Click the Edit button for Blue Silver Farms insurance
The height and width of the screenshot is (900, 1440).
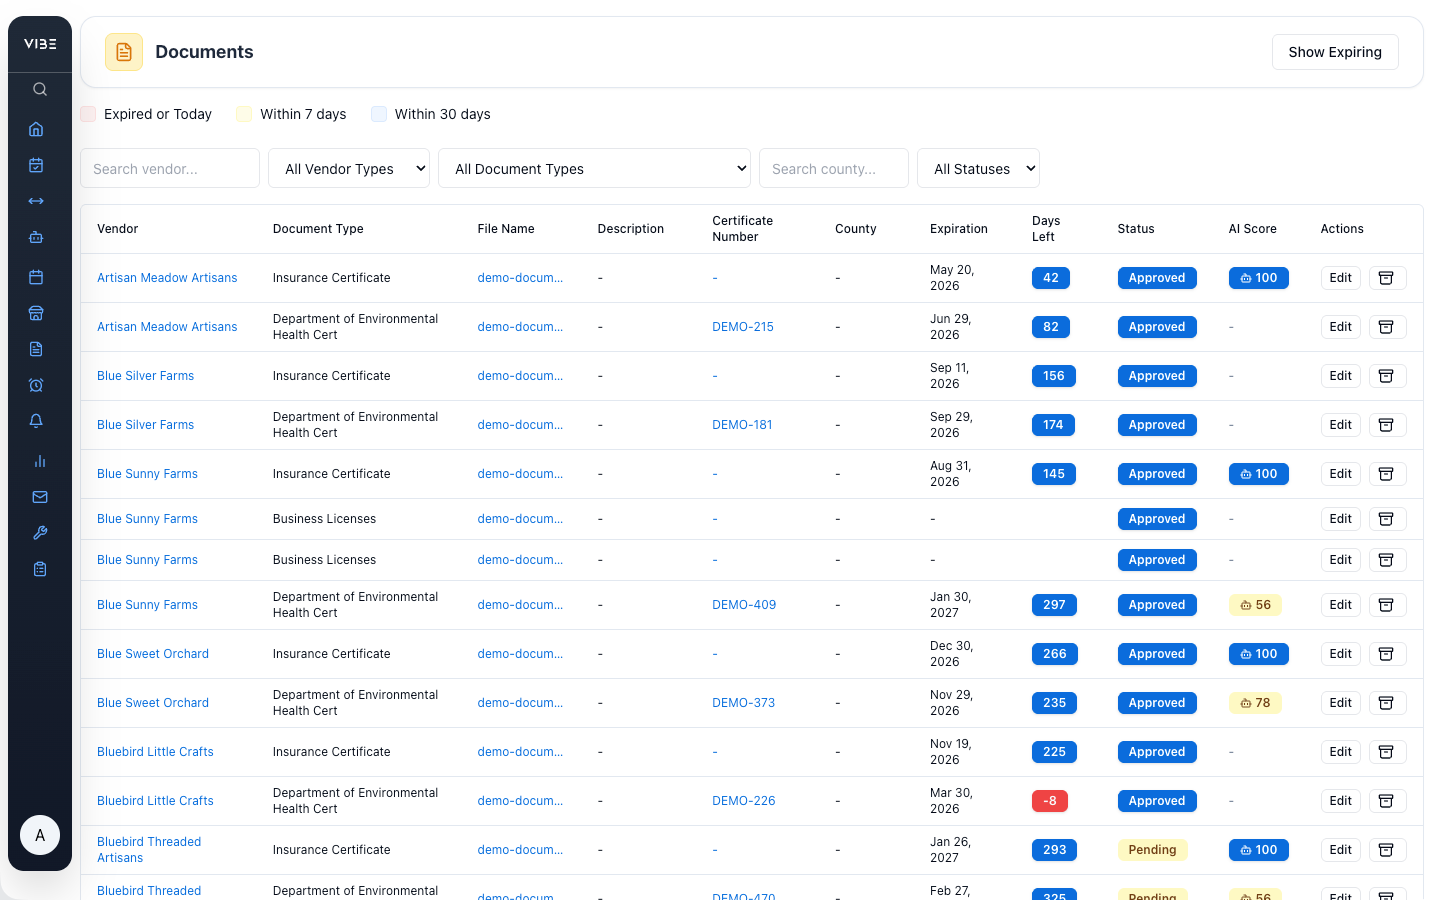coord(1340,375)
